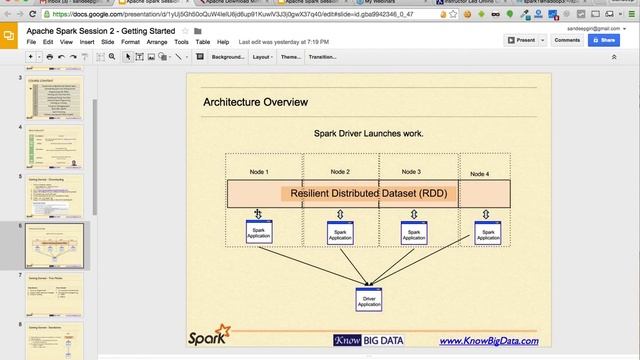Click the browser address bar URL

(x=233, y=14)
